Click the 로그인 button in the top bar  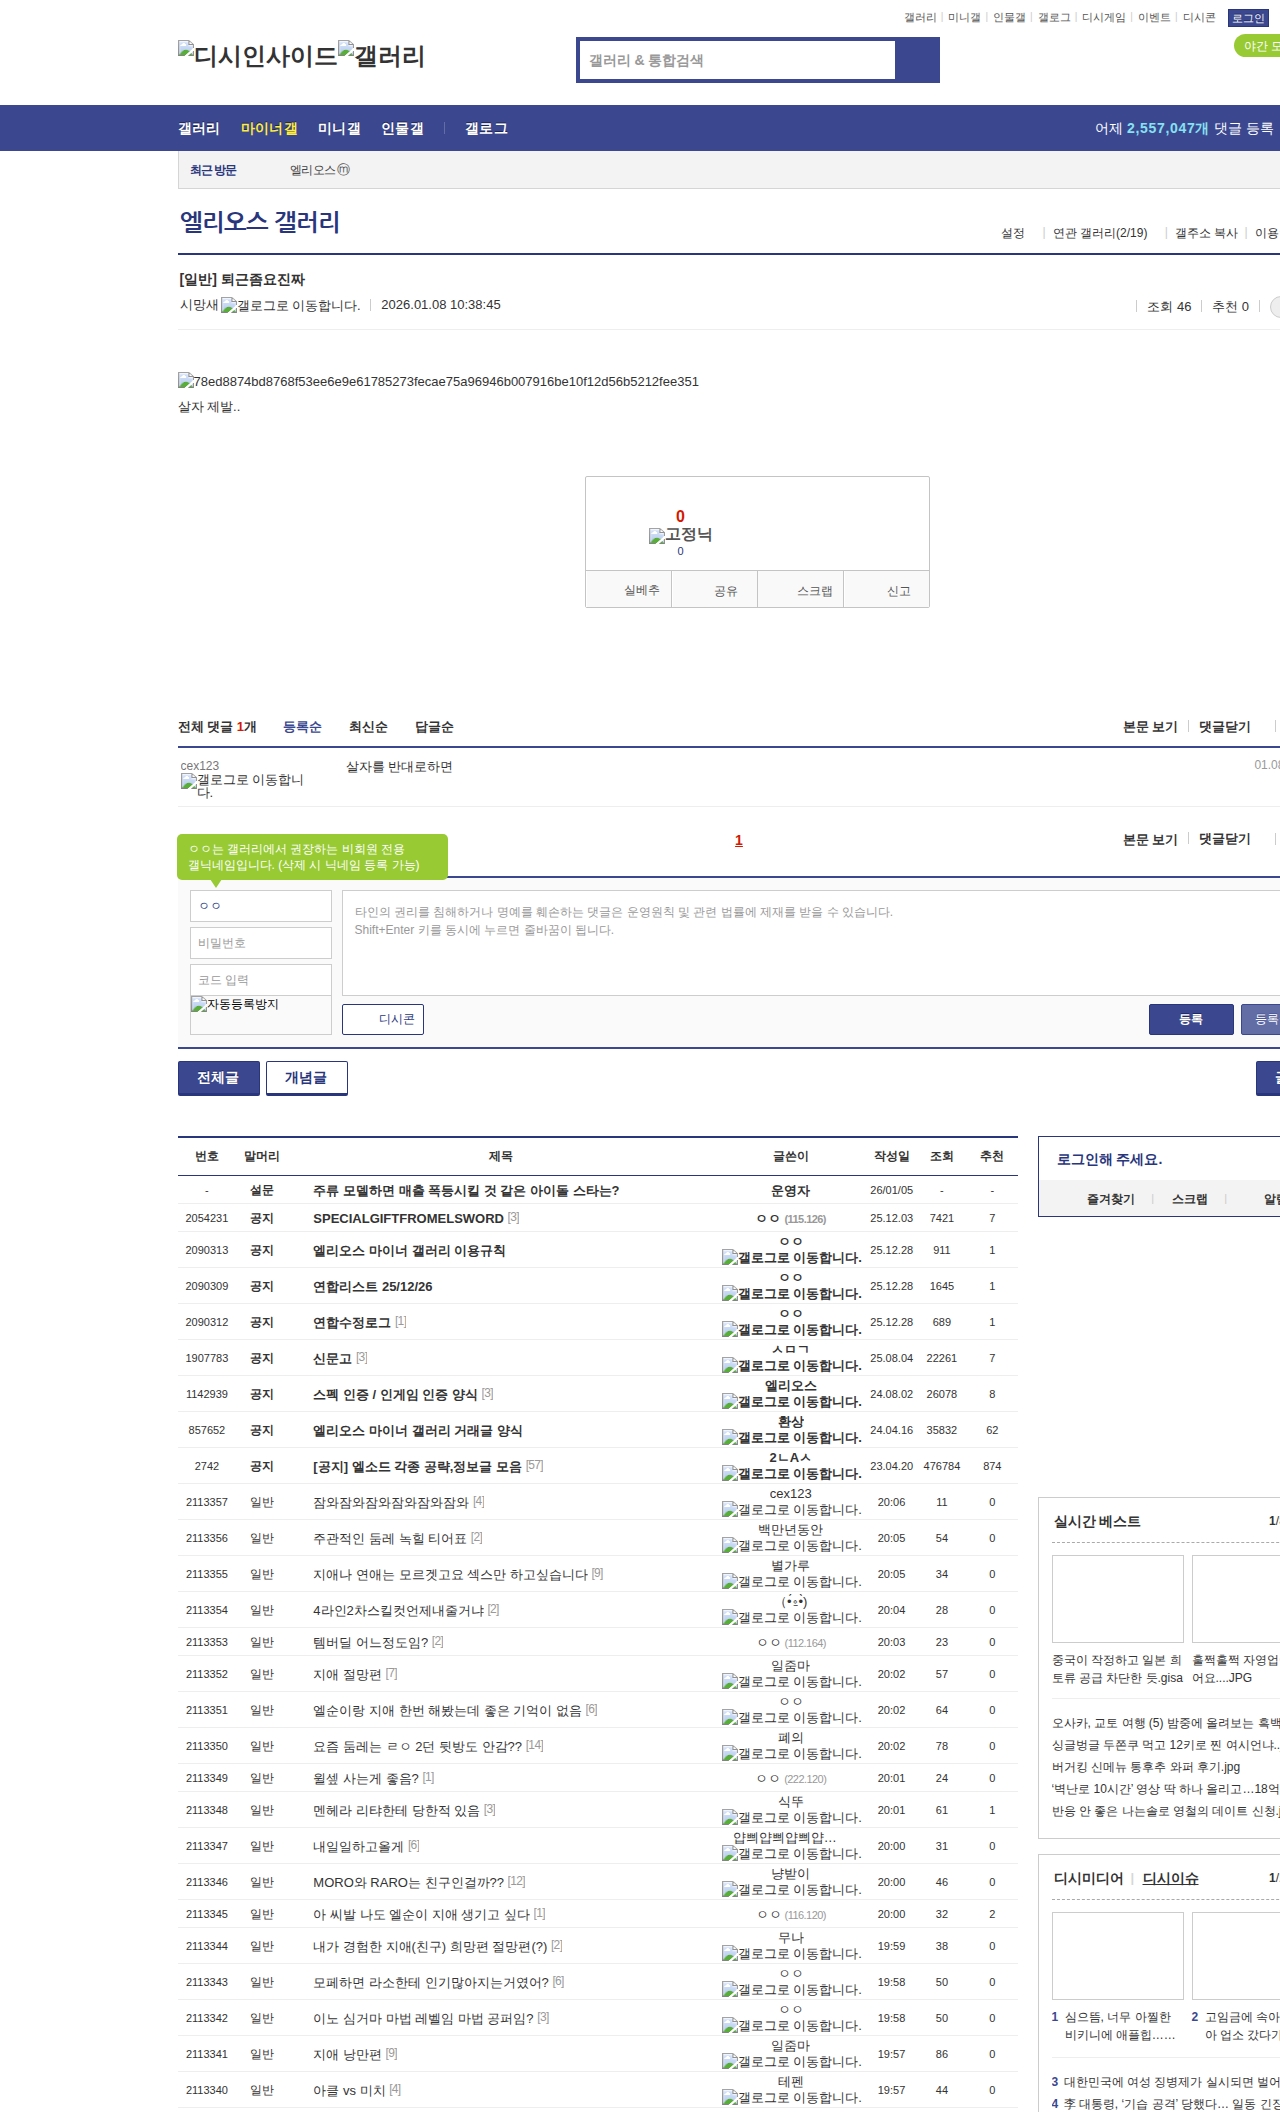[1248, 18]
